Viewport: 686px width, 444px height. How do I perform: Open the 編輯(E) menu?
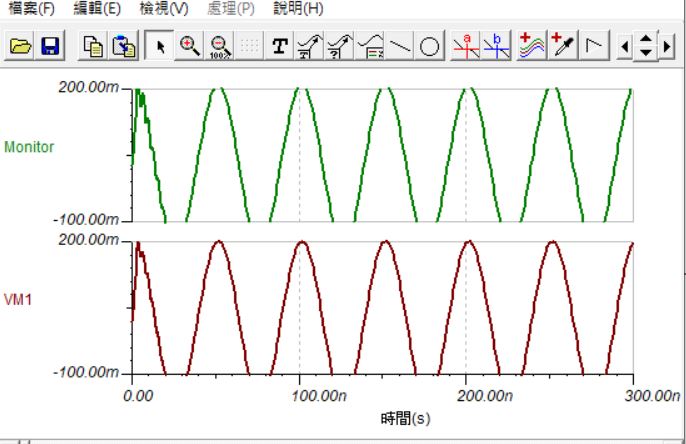click(x=97, y=8)
